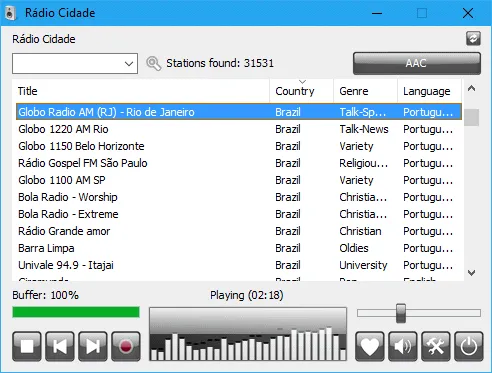Select Globo 1150 Belo Horizonte station
Screen dimensions: 492x373
(x=239, y=146)
